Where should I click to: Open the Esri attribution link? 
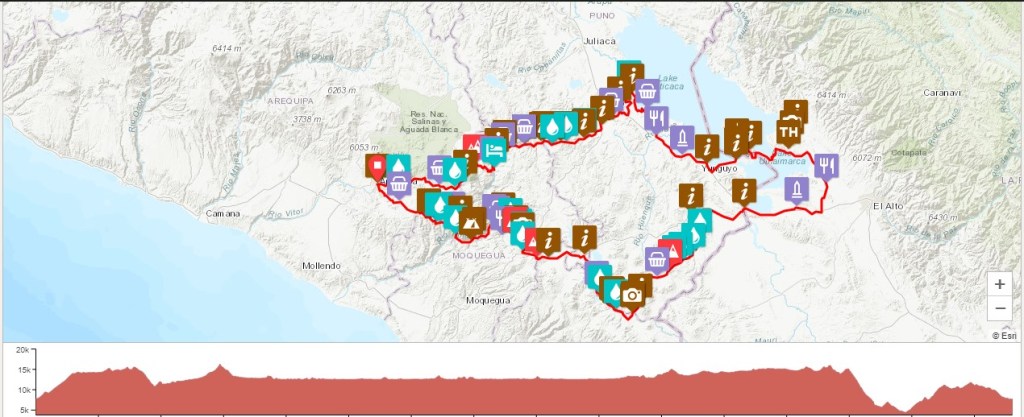(x=1003, y=336)
